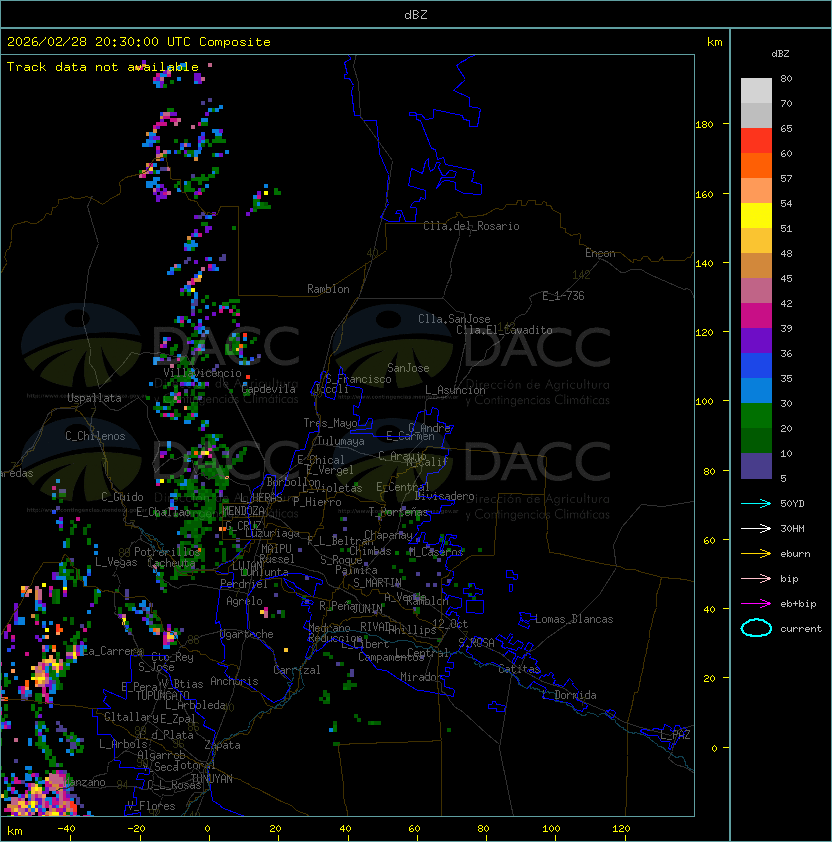Click the 120 tick on the horizontal km axis

pos(621,829)
